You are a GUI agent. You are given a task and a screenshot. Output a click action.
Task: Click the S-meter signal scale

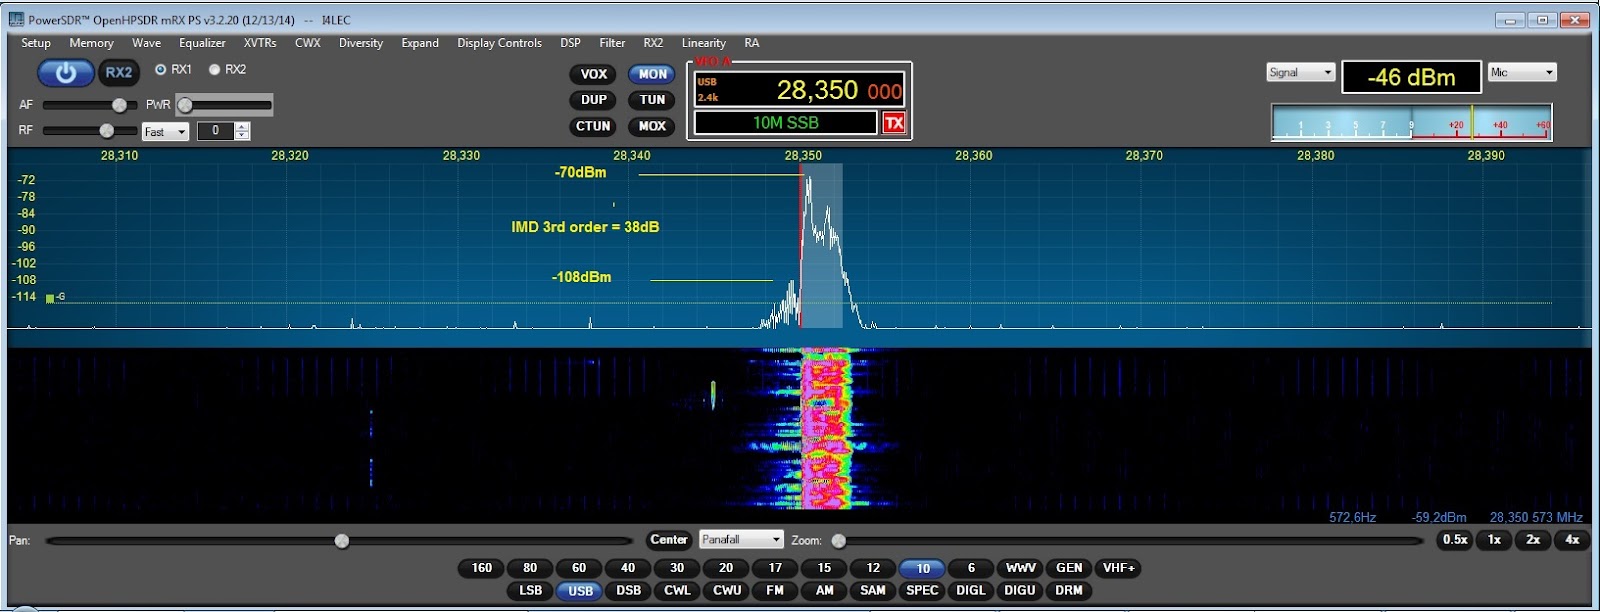tap(1411, 121)
